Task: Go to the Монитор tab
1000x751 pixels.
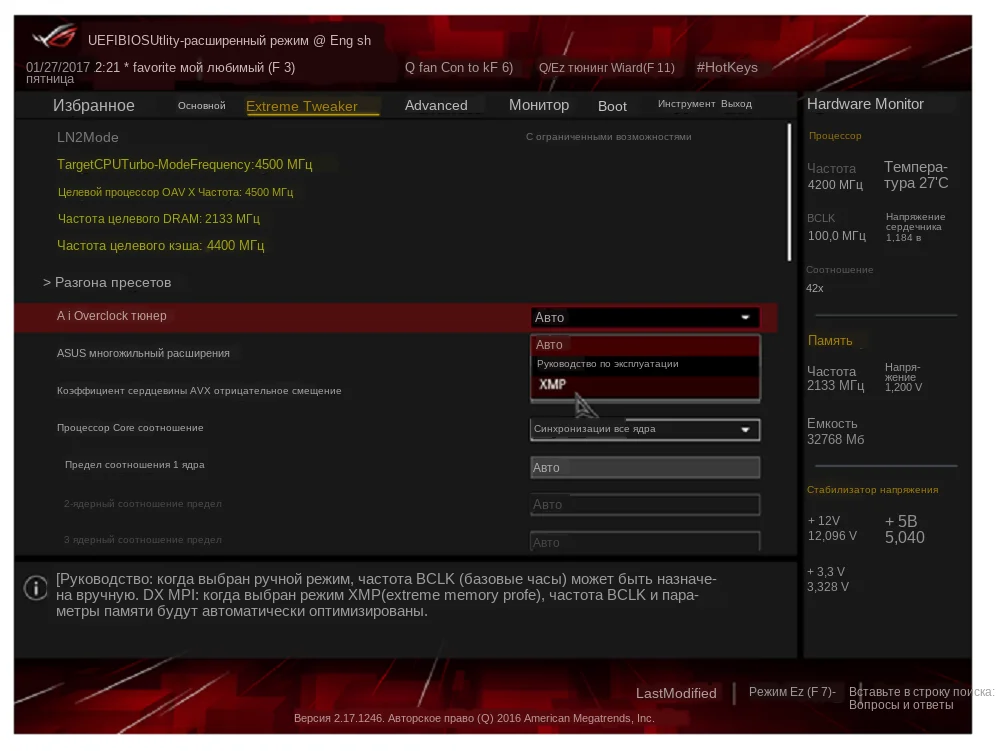Action: 539,105
